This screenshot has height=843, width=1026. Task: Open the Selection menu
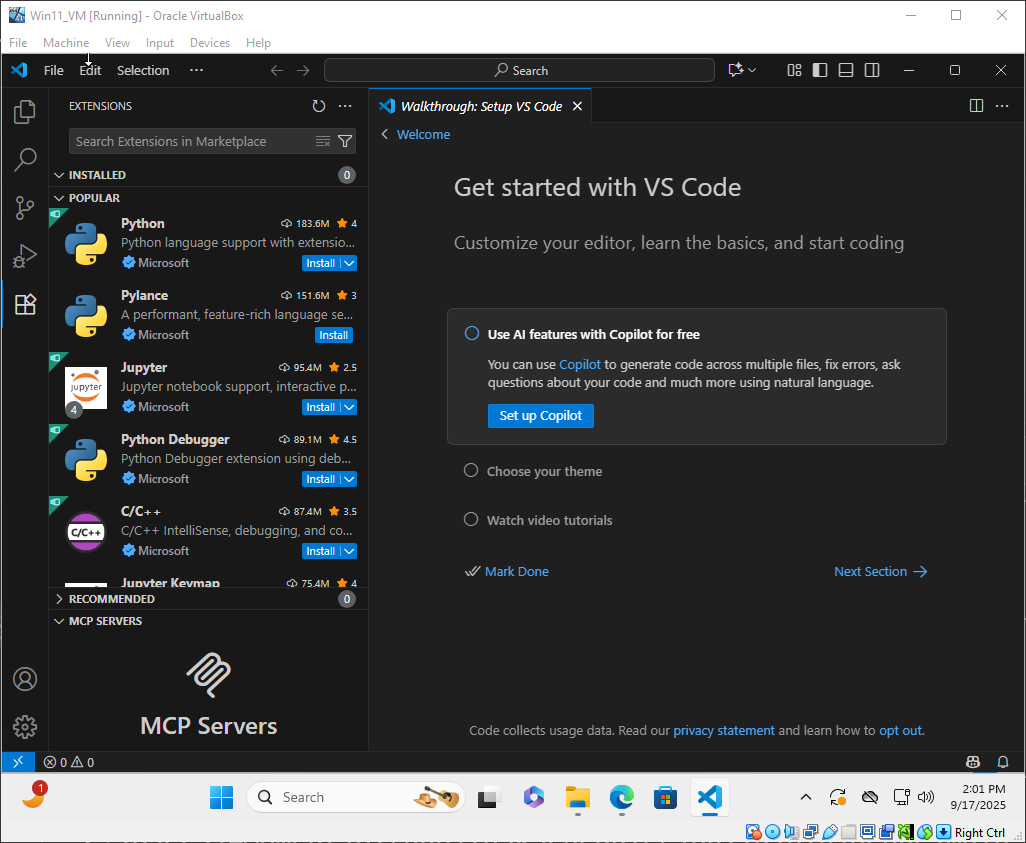click(x=143, y=70)
